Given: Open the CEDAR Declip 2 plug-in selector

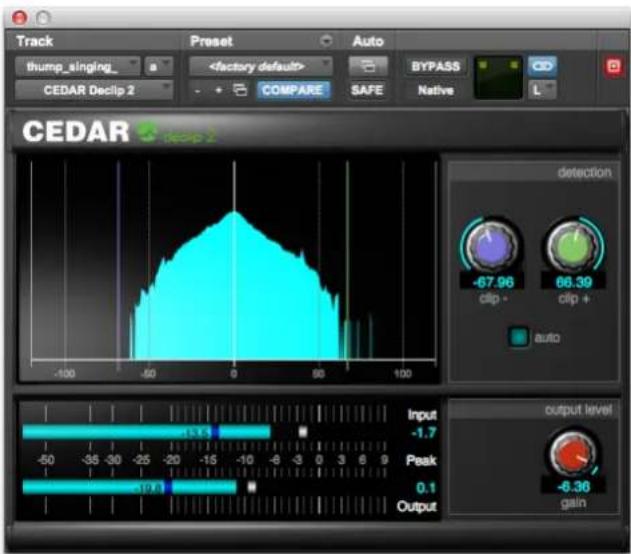Looking at the screenshot, I should (x=94, y=90).
